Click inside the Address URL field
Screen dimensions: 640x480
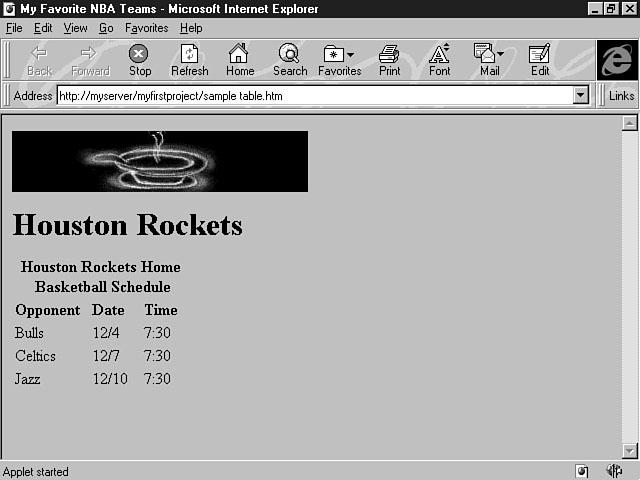pos(310,96)
